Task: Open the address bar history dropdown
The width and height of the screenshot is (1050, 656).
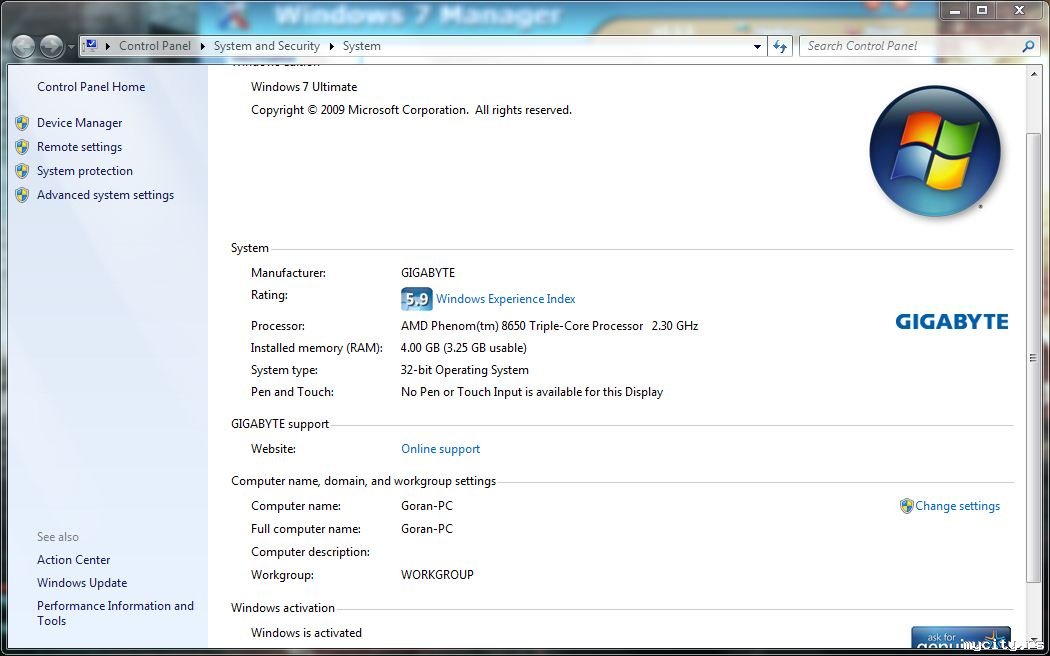Action: [x=757, y=46]
